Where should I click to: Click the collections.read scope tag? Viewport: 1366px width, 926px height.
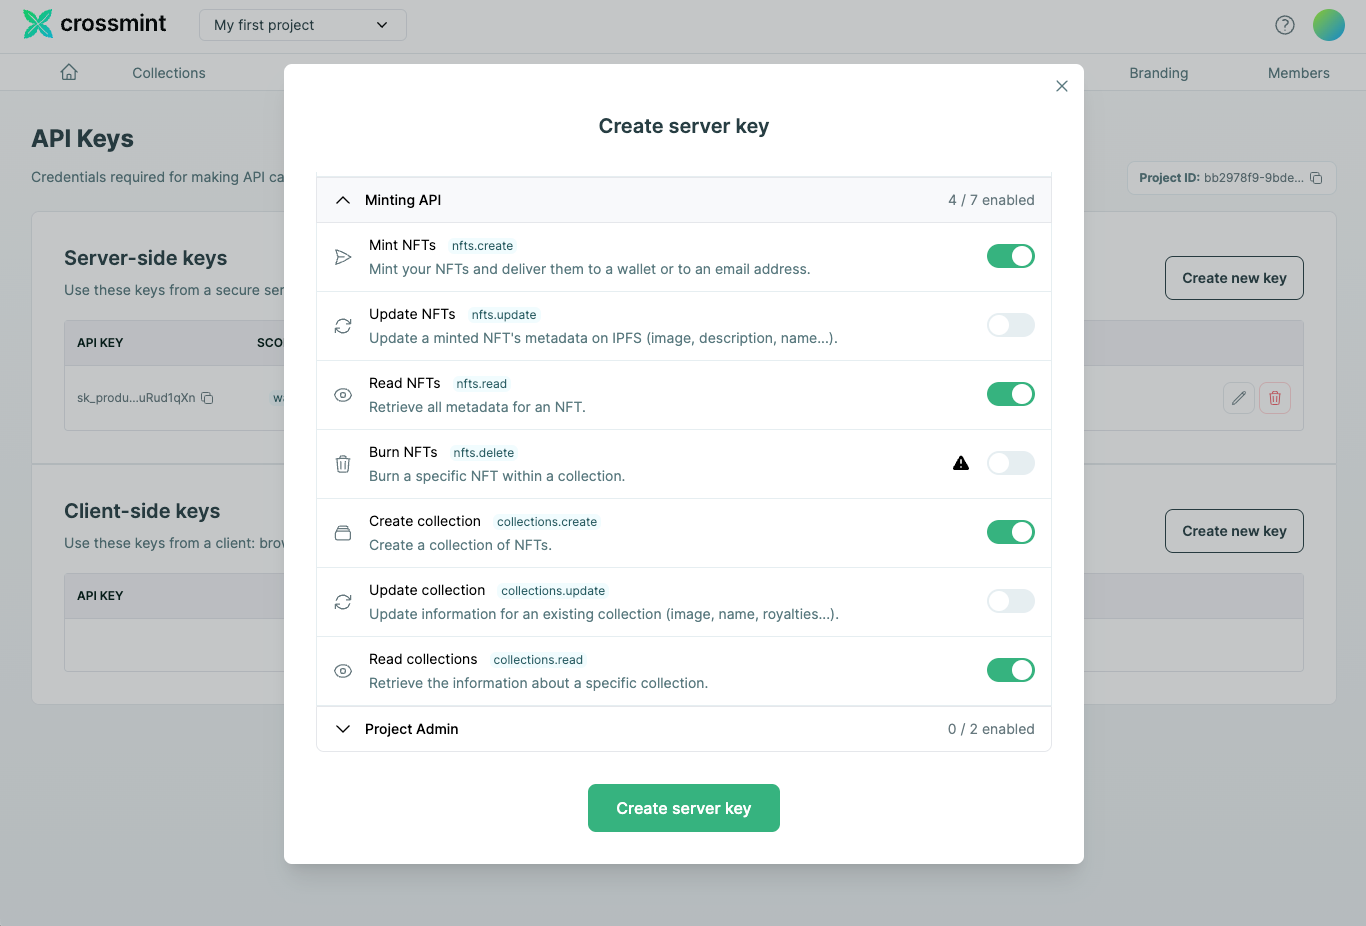point(538,660)
